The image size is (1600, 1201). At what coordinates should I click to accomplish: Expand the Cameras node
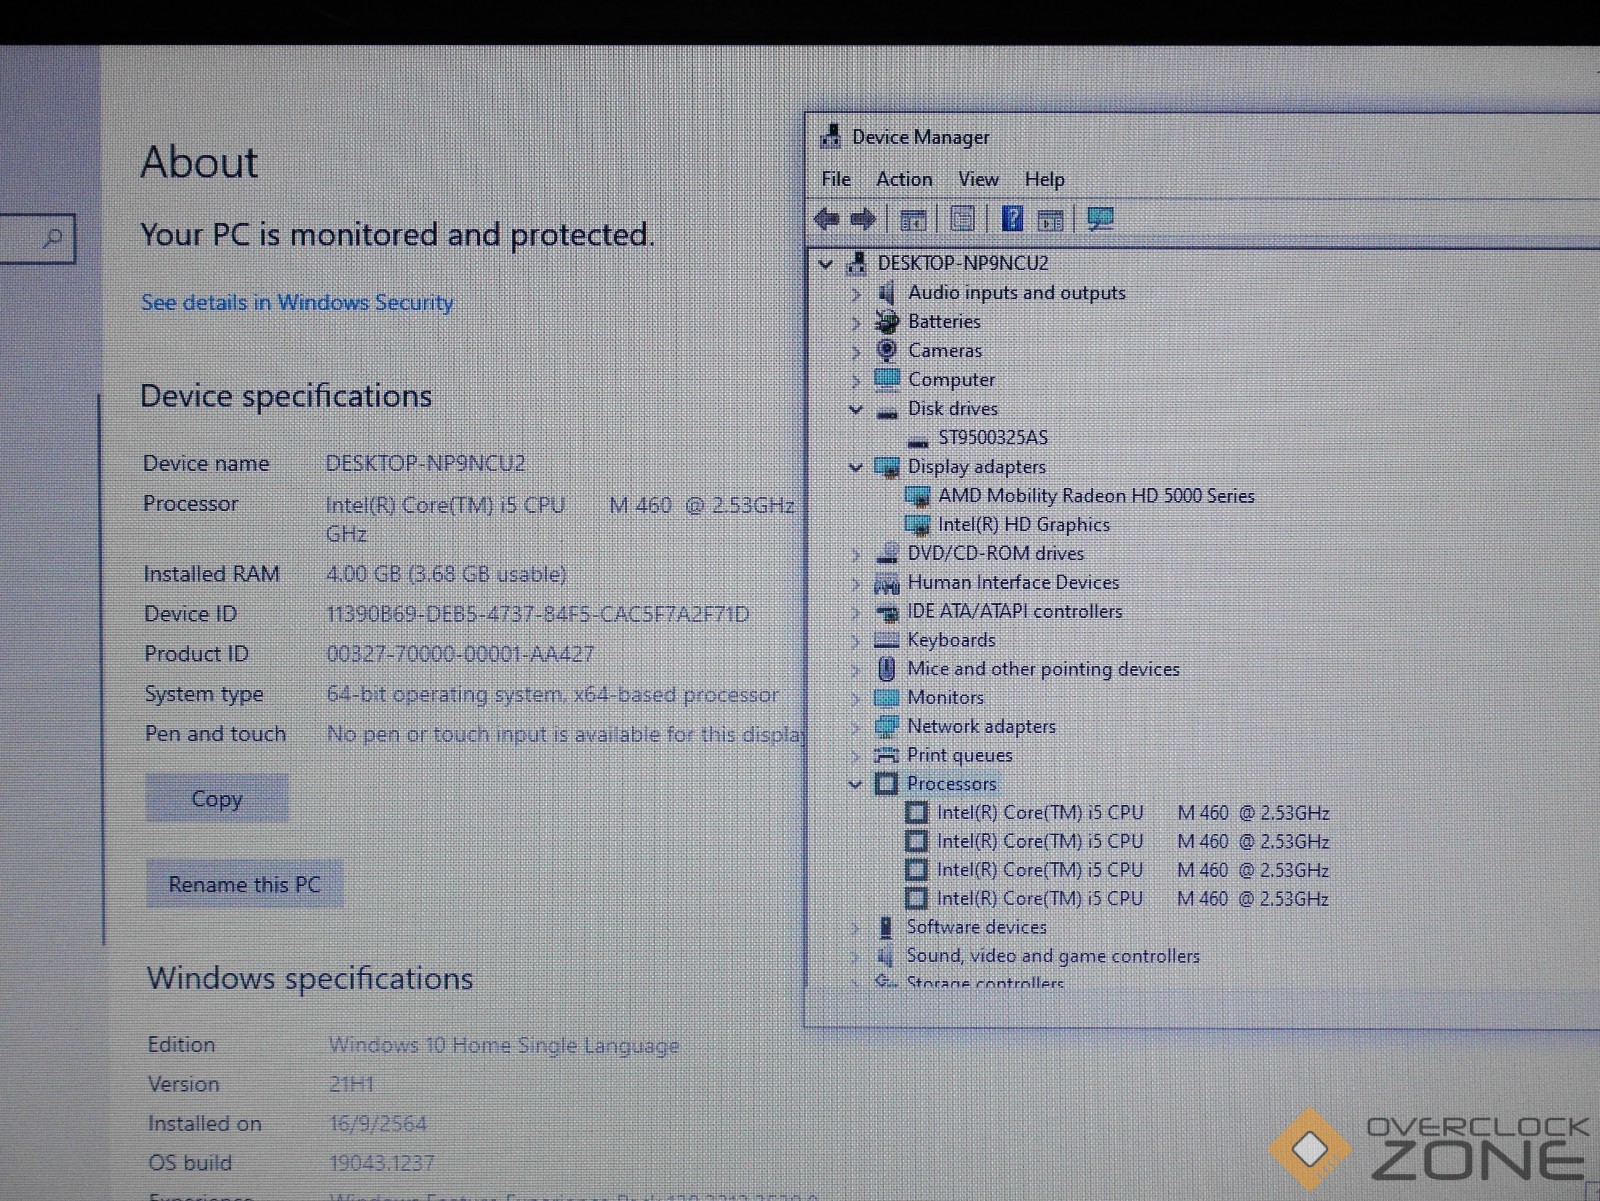pos(856,351)
